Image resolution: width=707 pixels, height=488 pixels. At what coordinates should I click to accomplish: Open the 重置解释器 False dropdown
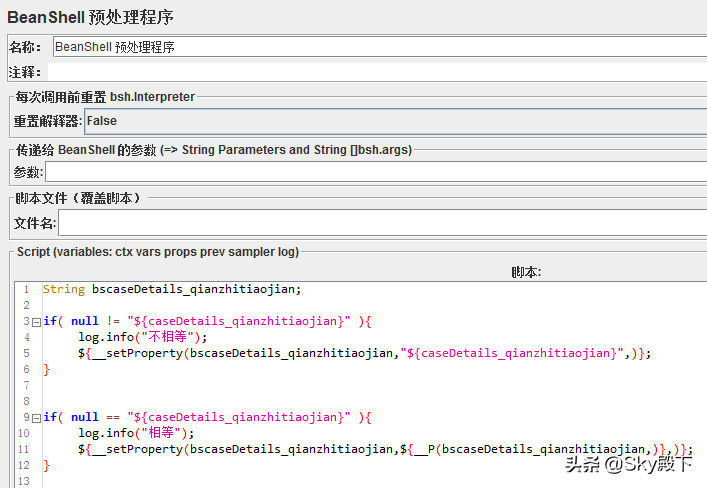[x=395, y=121]
